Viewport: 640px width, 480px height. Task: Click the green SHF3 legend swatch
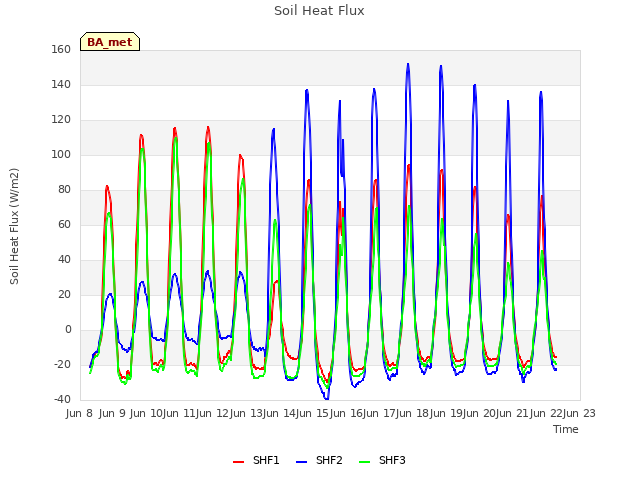point(364,462)
